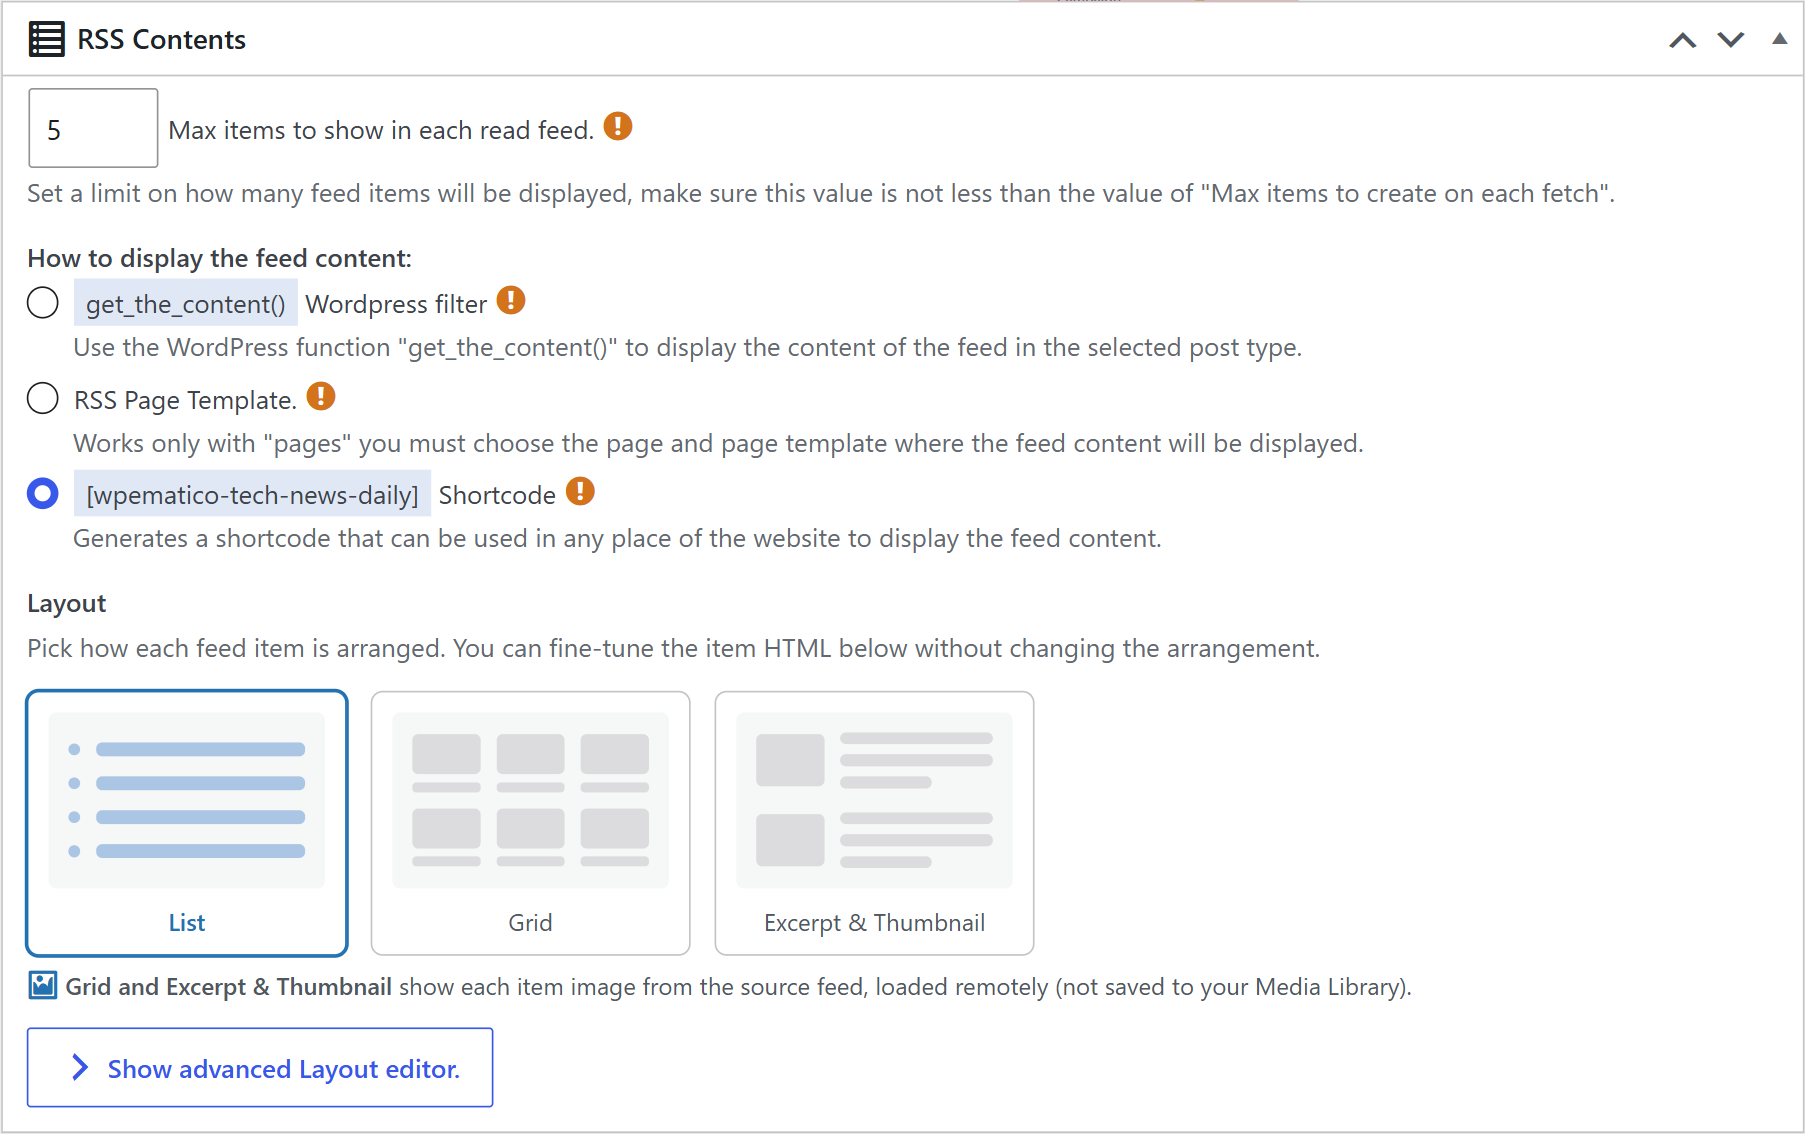Open help icon next to Shortcode

[580, 491]
